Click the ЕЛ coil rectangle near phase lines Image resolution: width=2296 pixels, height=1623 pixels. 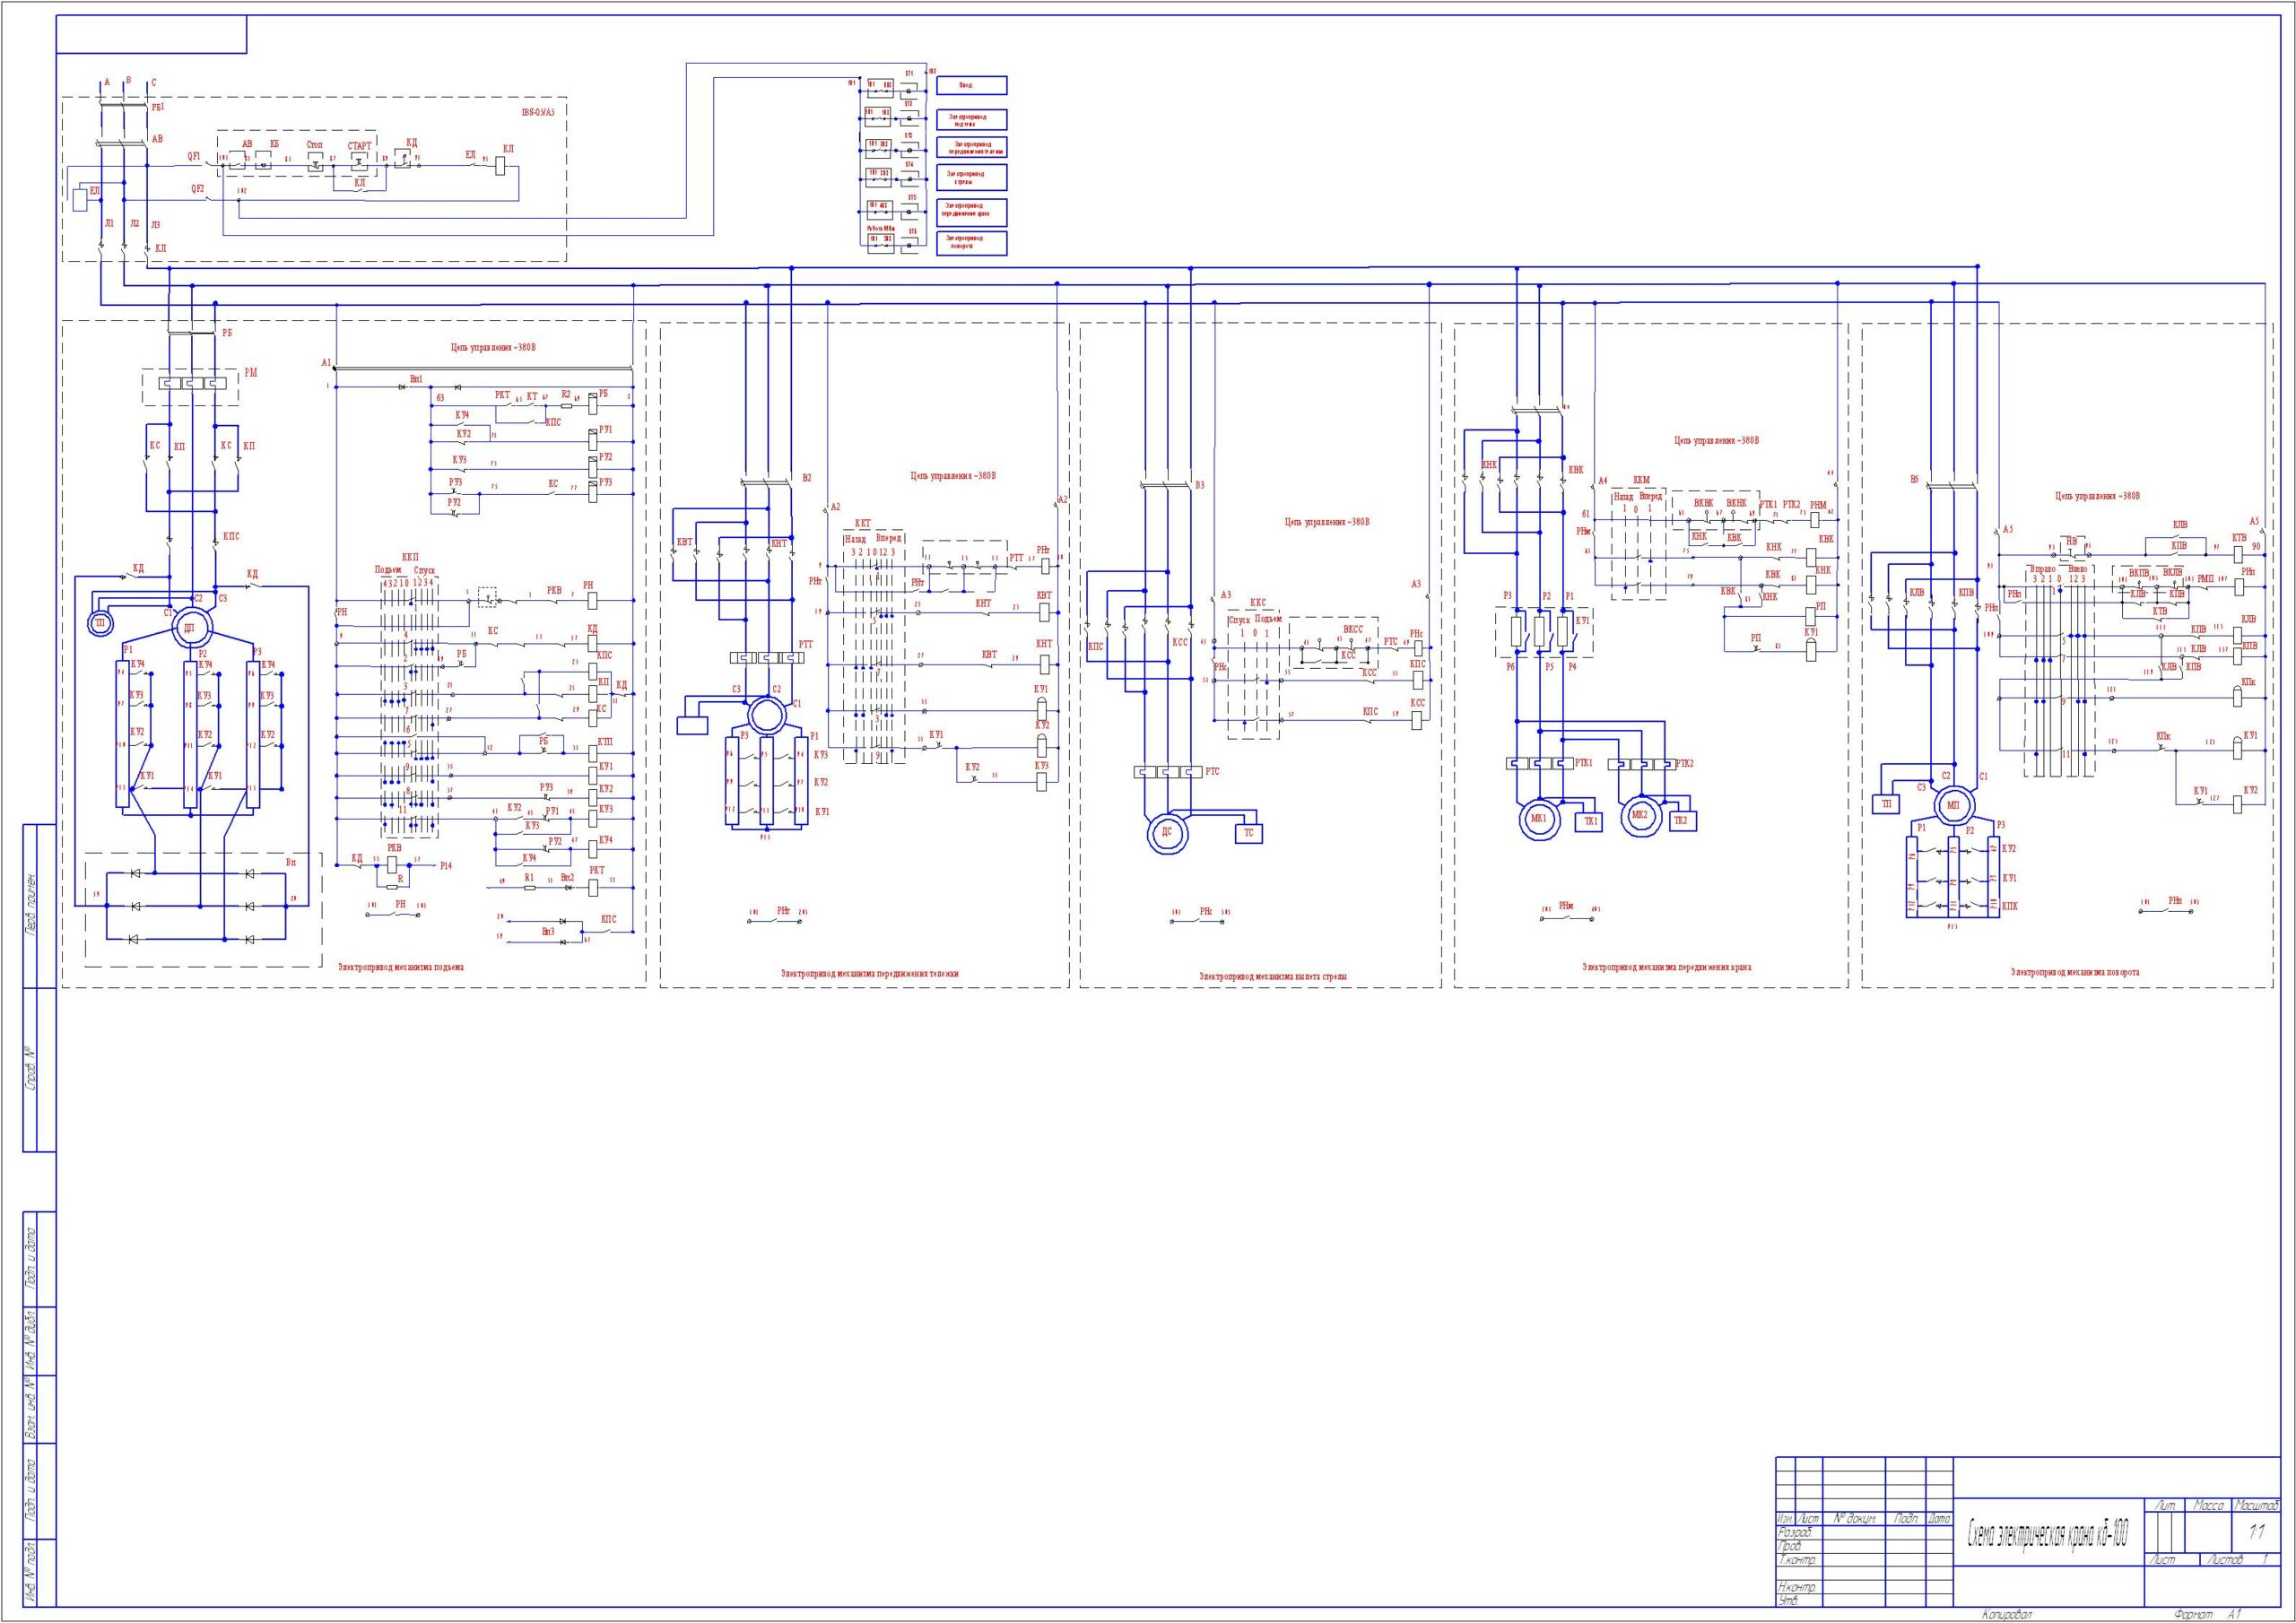pyautogui.click(x=81, y=199)
